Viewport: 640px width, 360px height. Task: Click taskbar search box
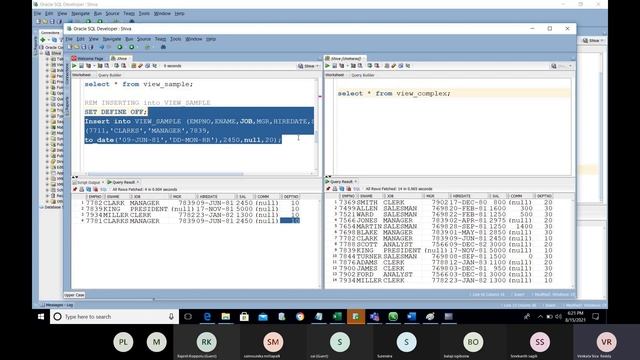click(x=114, y=317)
